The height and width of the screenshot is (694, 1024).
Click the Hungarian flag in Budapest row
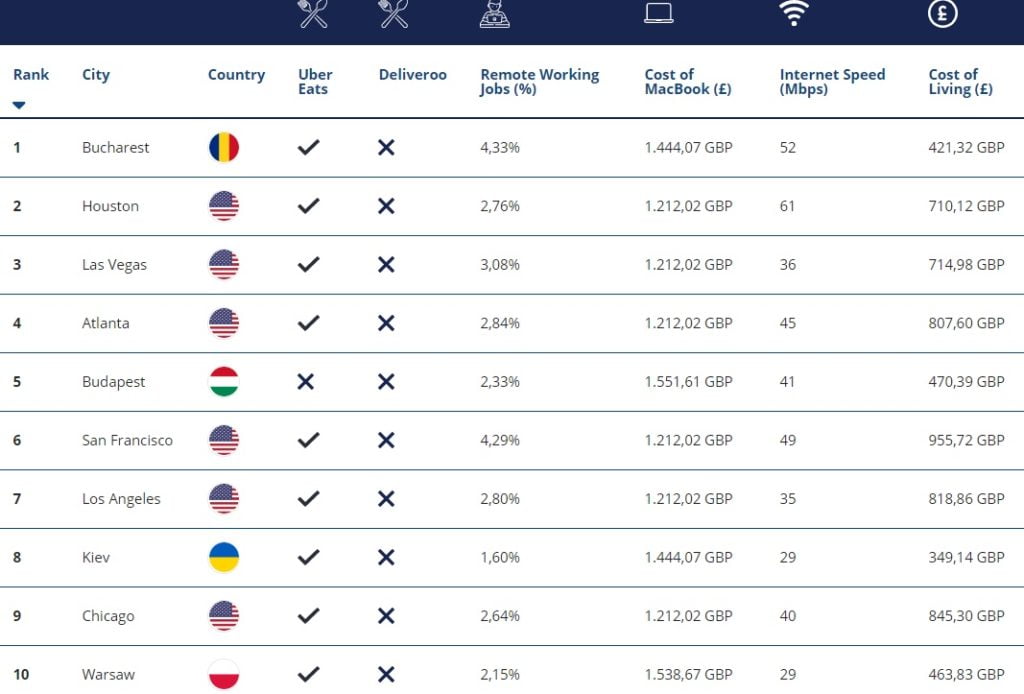pos(224,381)
